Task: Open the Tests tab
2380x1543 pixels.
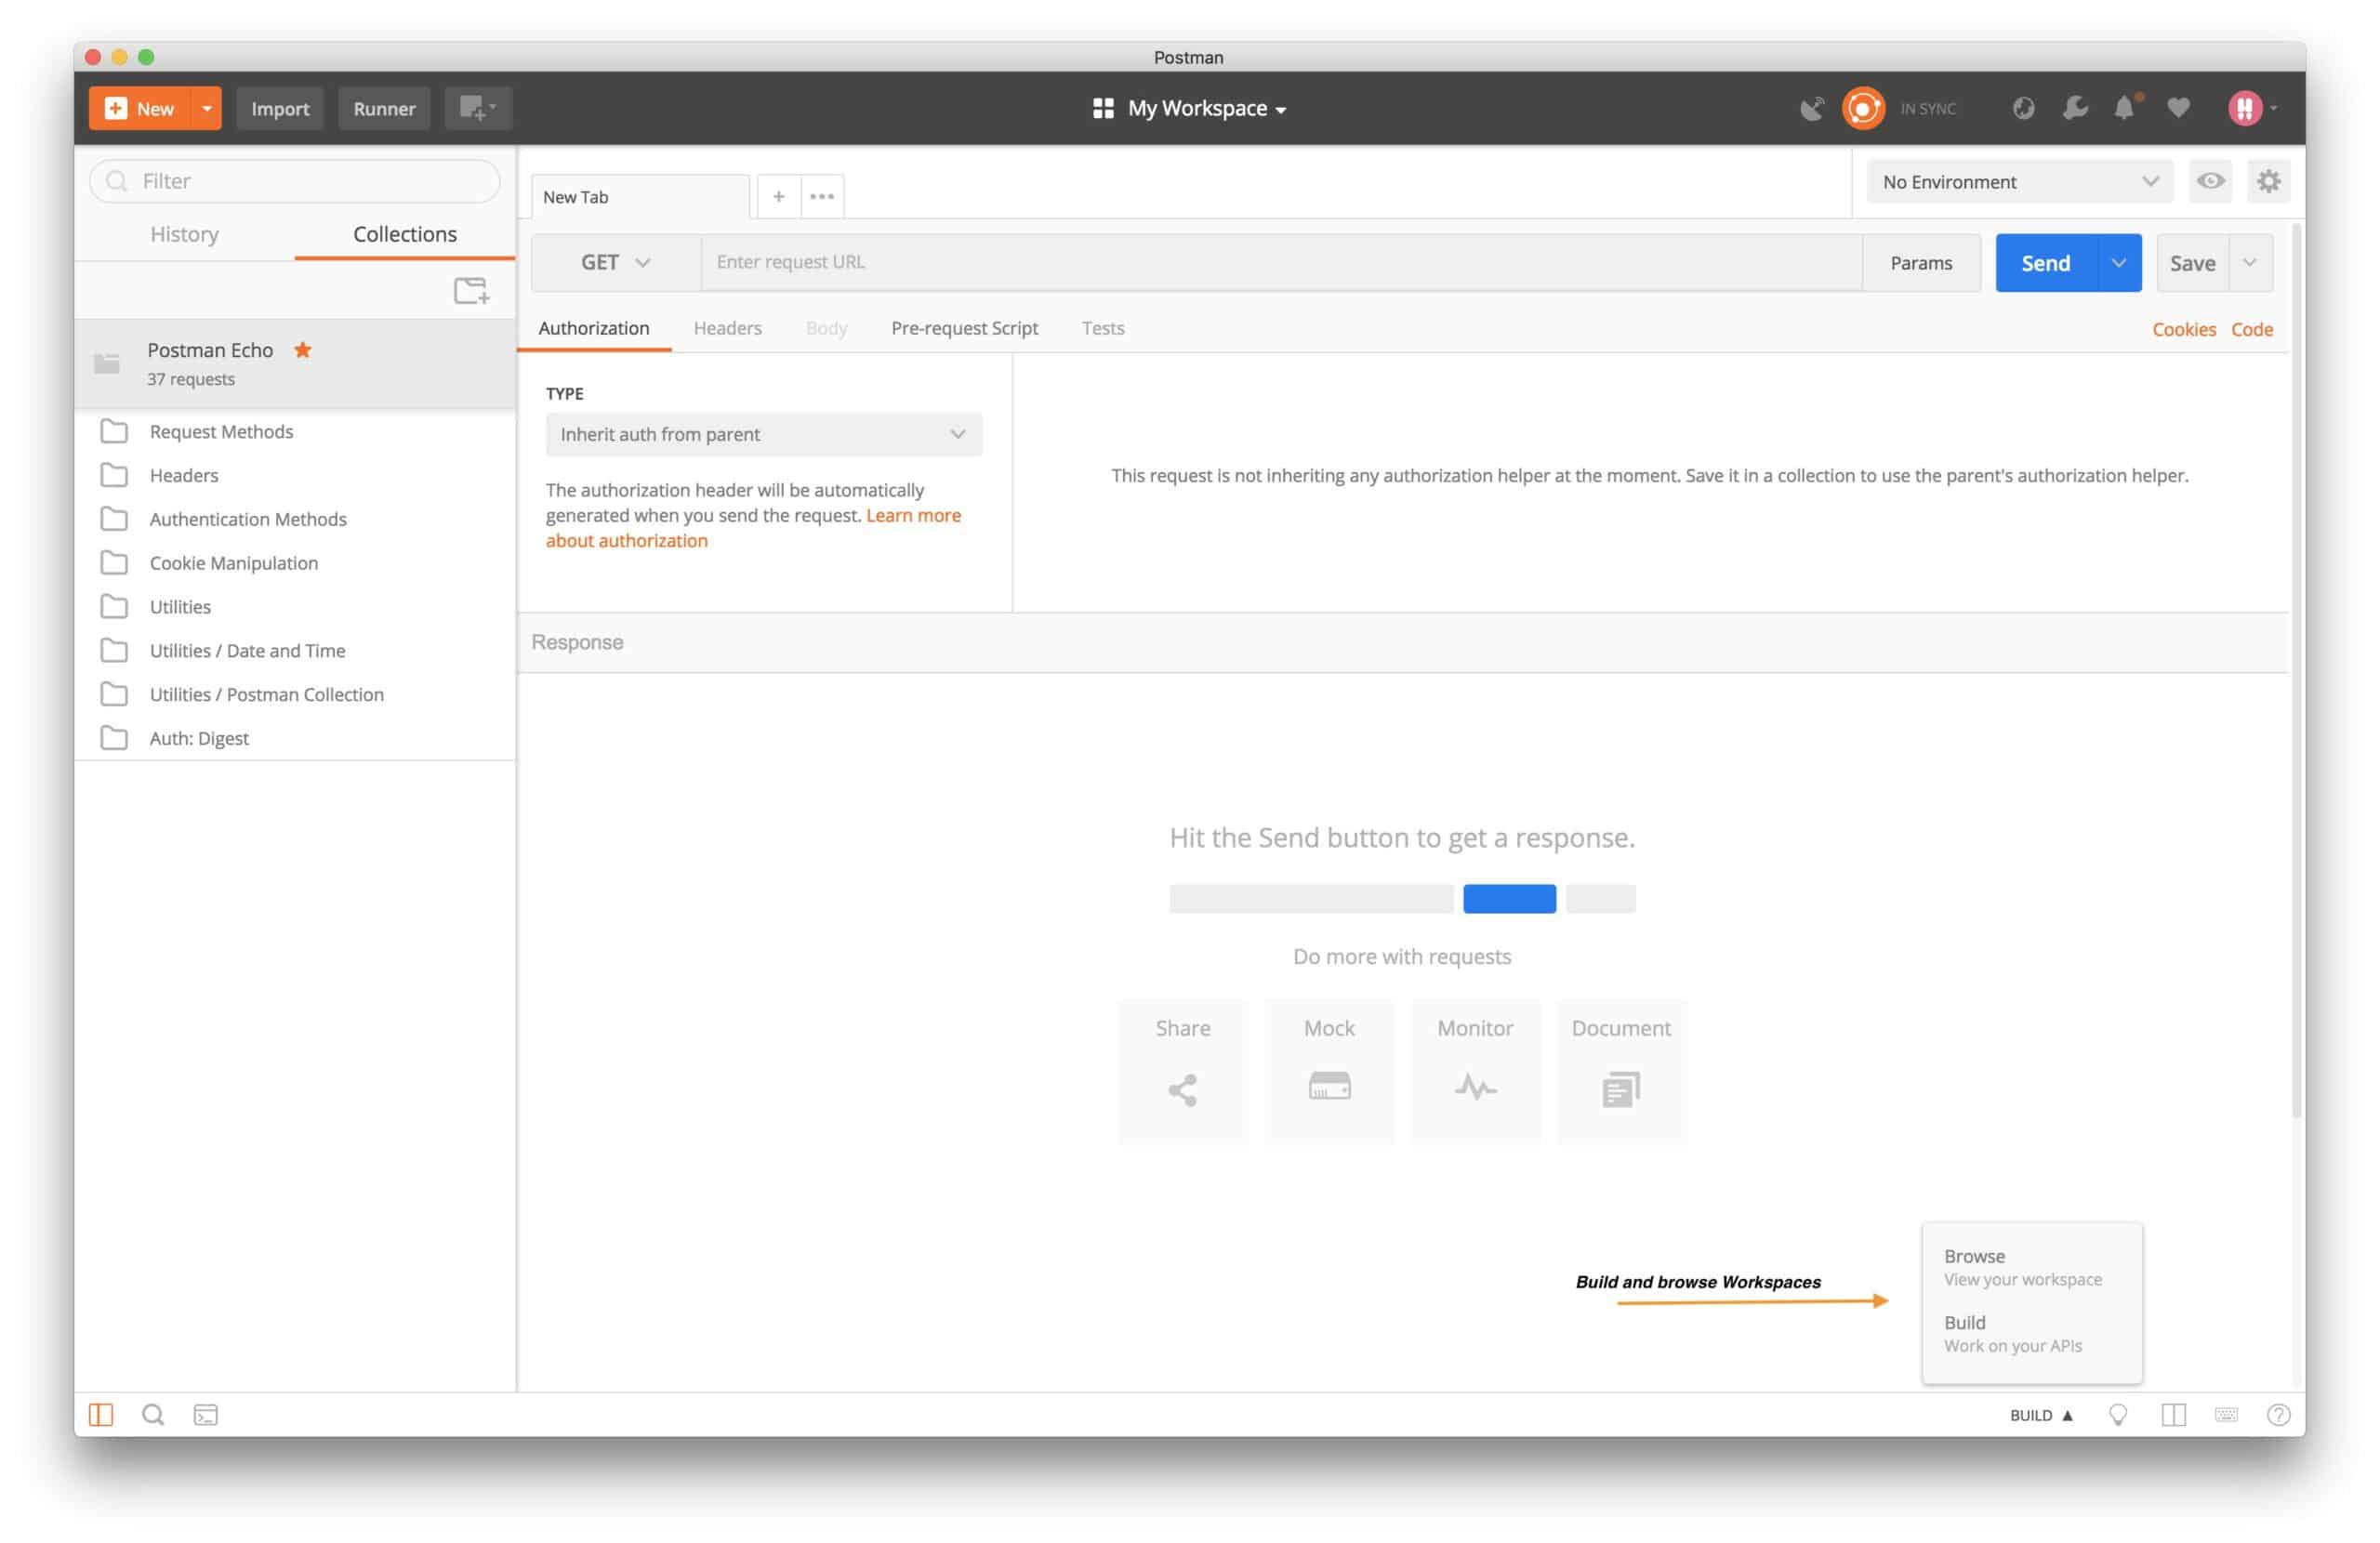Action: (1103, 328)
